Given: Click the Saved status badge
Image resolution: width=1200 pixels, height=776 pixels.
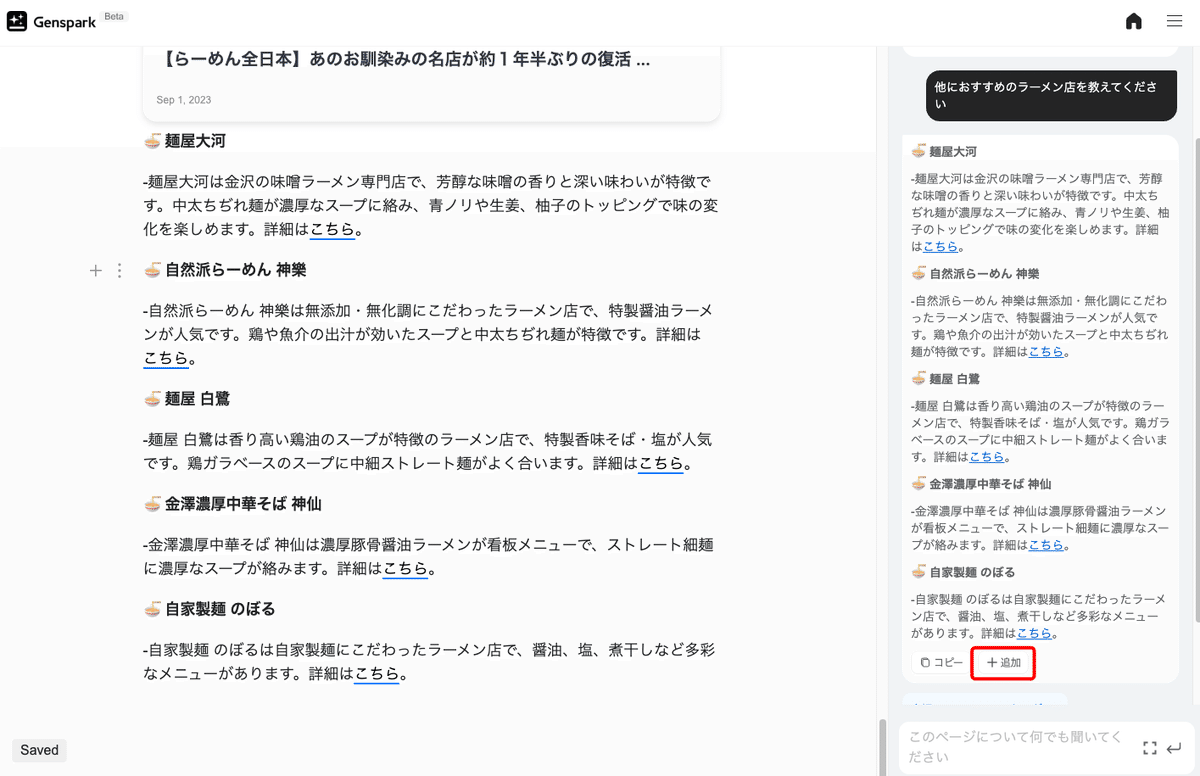Looking at the screenshot, I should pyautogui.click(x=40, y=750).
